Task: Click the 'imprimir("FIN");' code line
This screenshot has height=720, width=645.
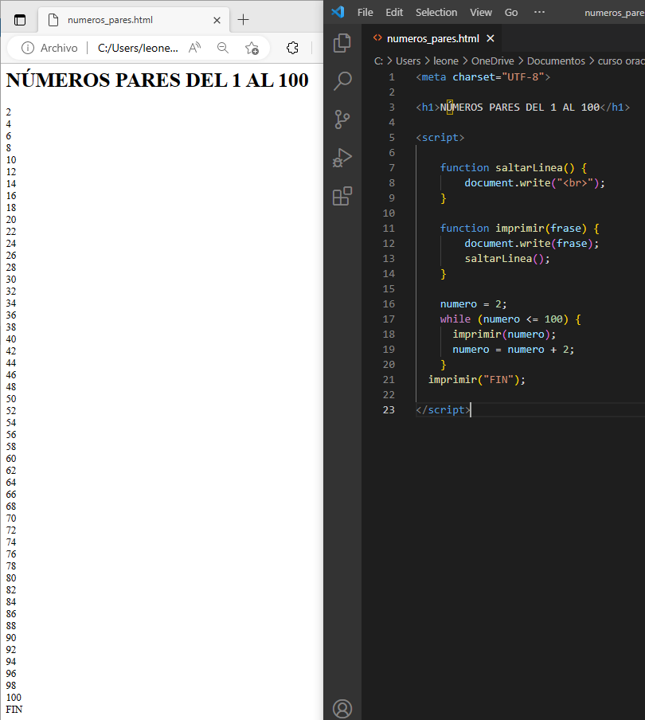Action: pyautogui.click(x=477, y=380)
